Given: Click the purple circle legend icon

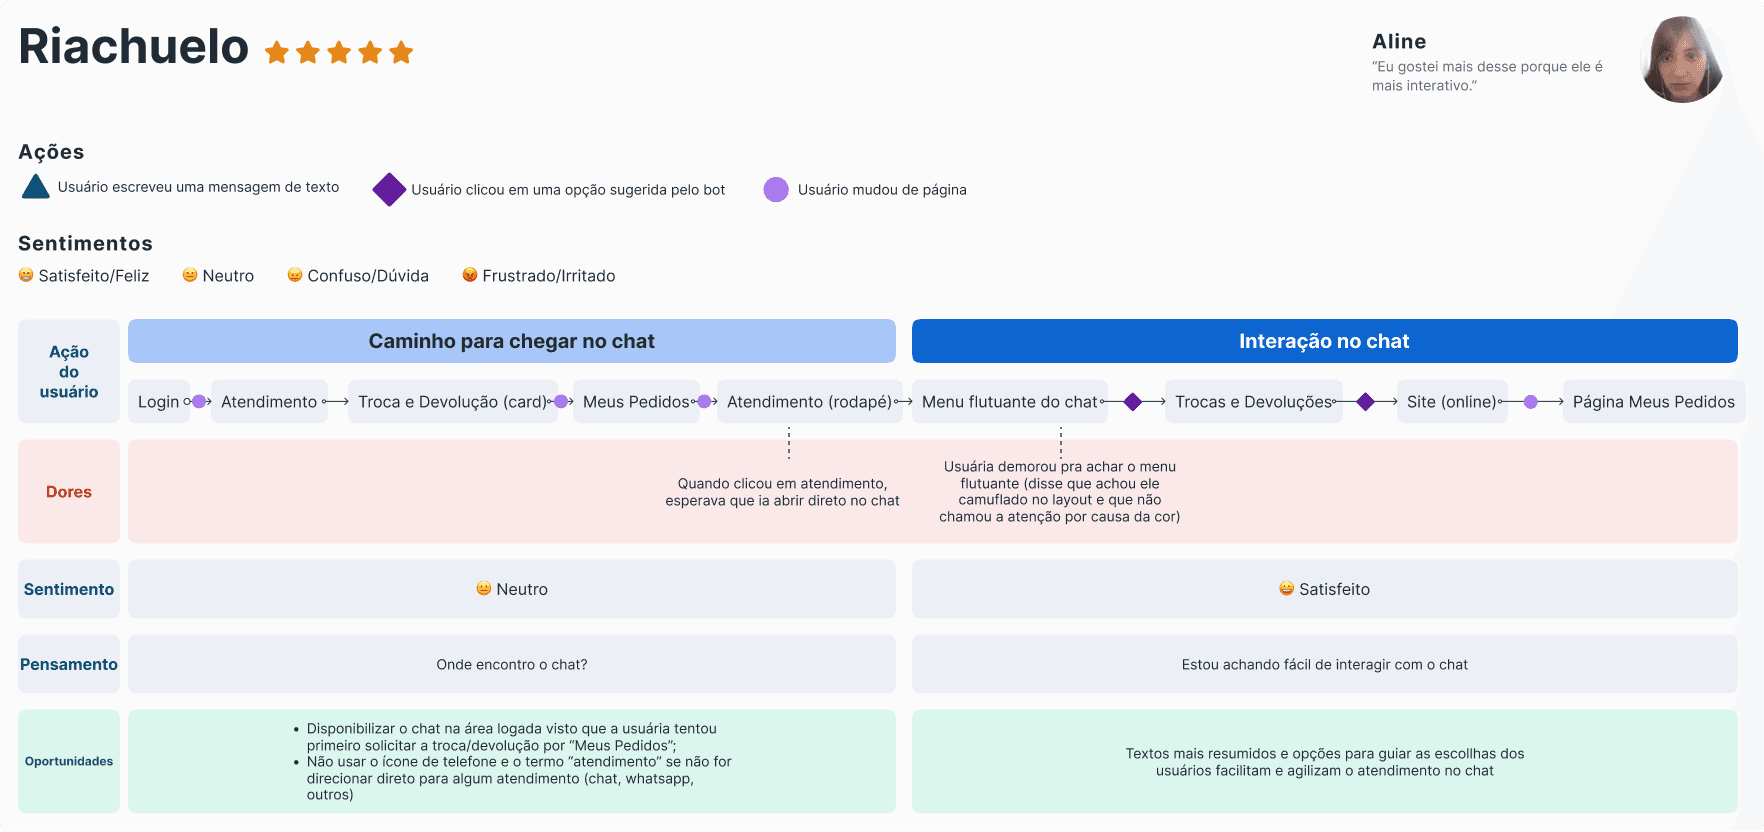Looking at the screenshot, I should click(x=776, y=190).
